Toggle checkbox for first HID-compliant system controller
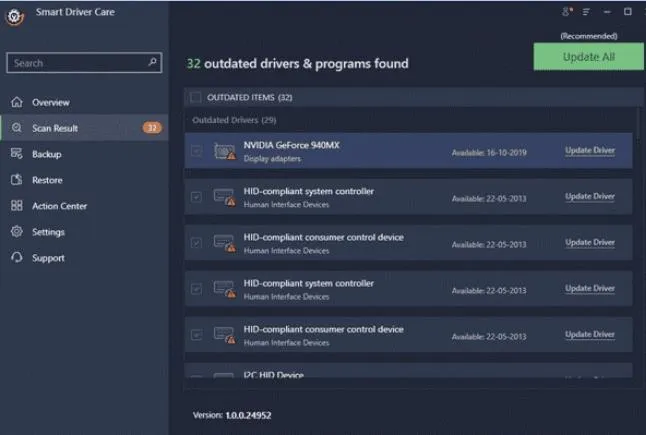 [196, 197]
